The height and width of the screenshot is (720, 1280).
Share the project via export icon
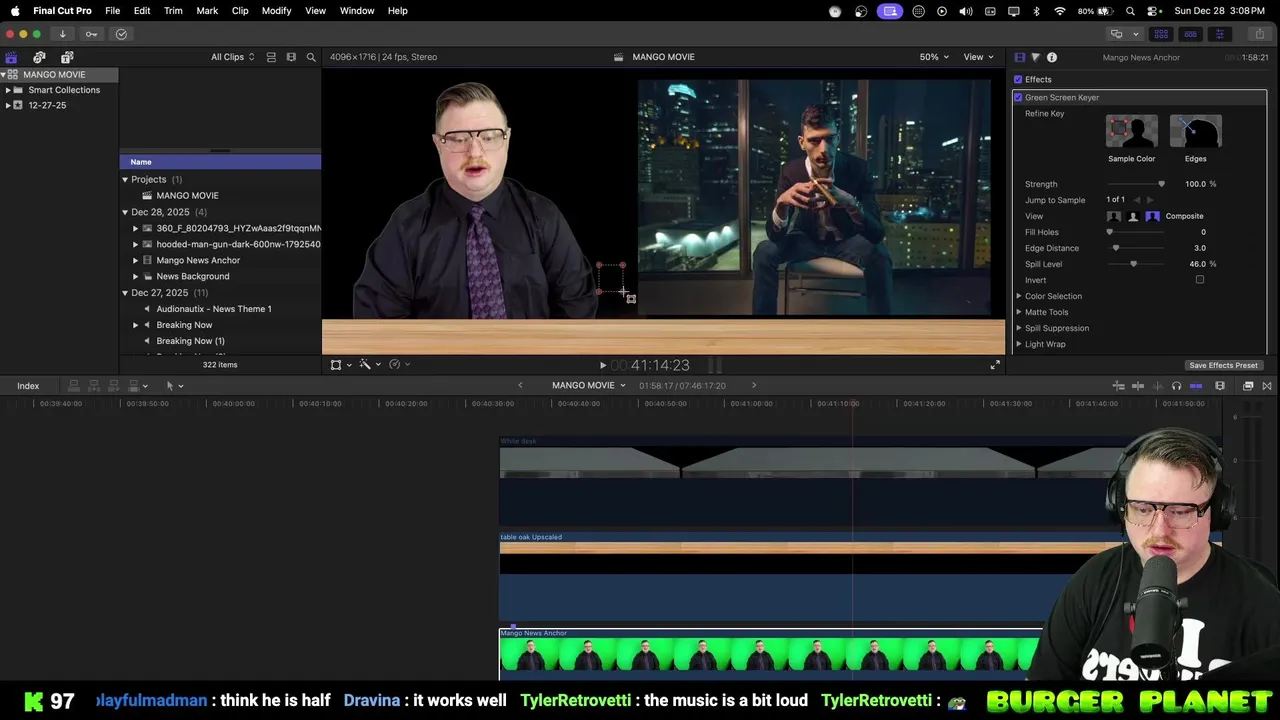point(1259,34)
